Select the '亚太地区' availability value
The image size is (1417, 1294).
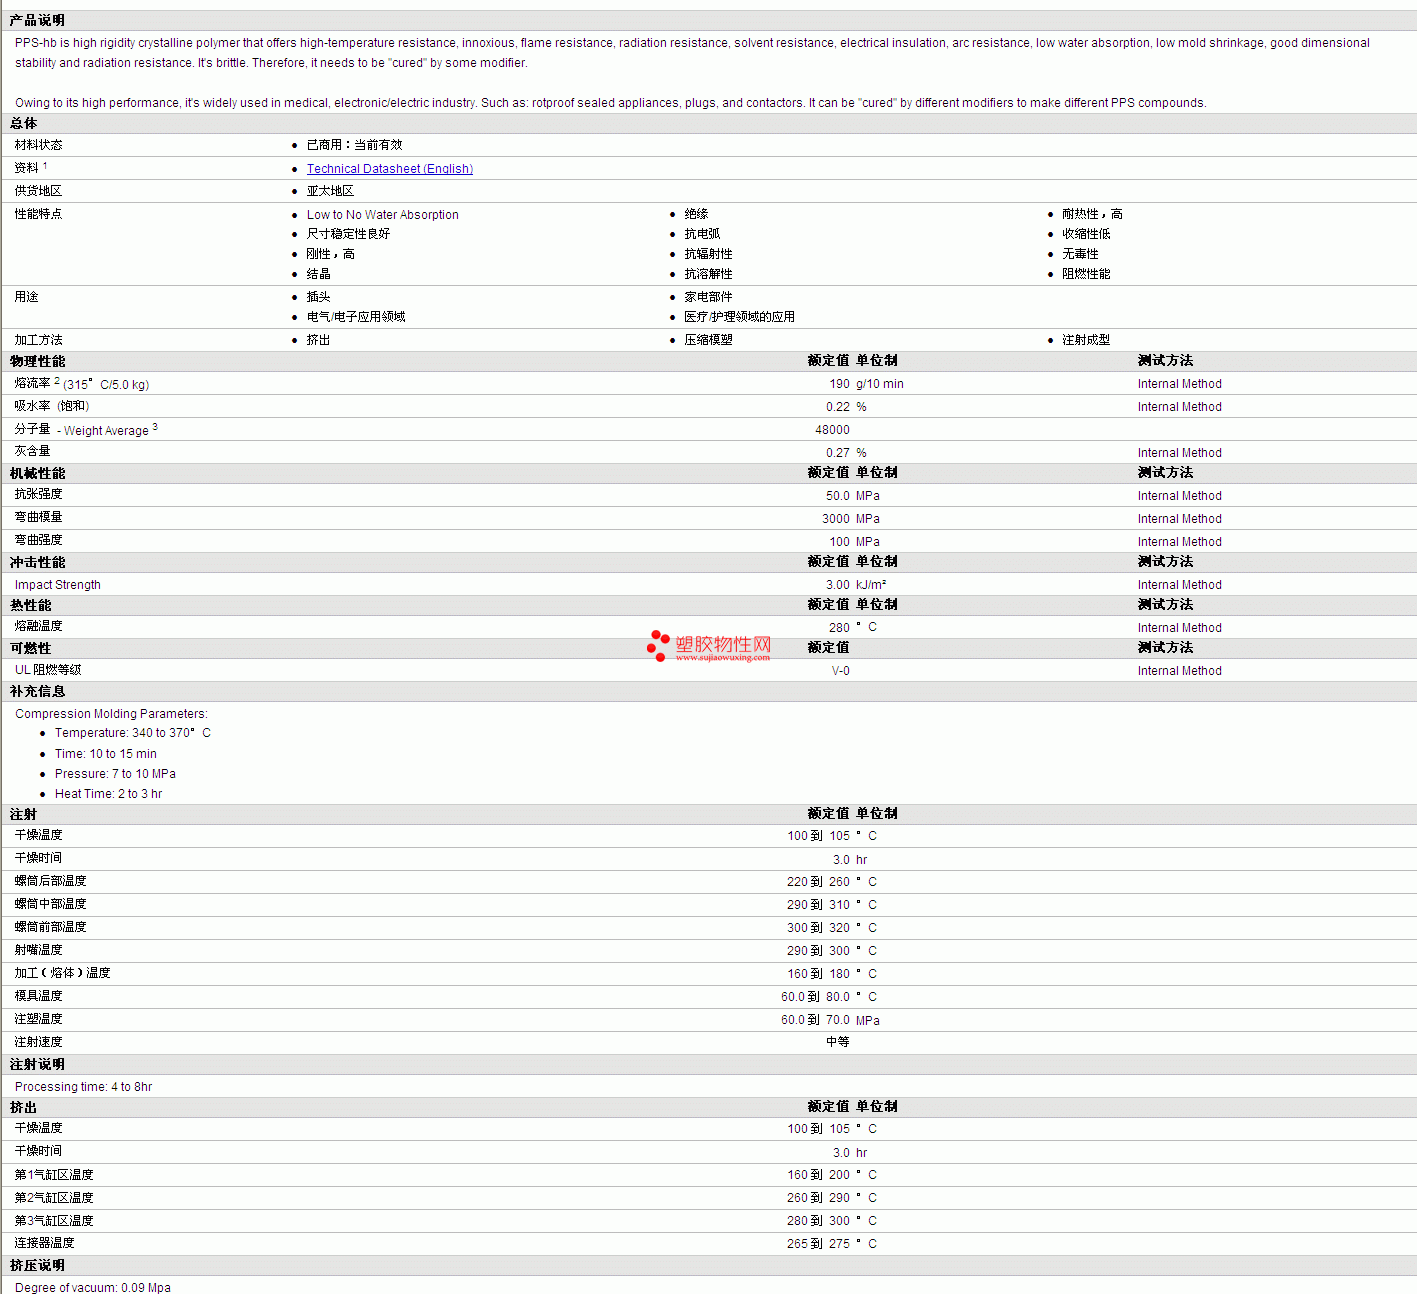330,191
